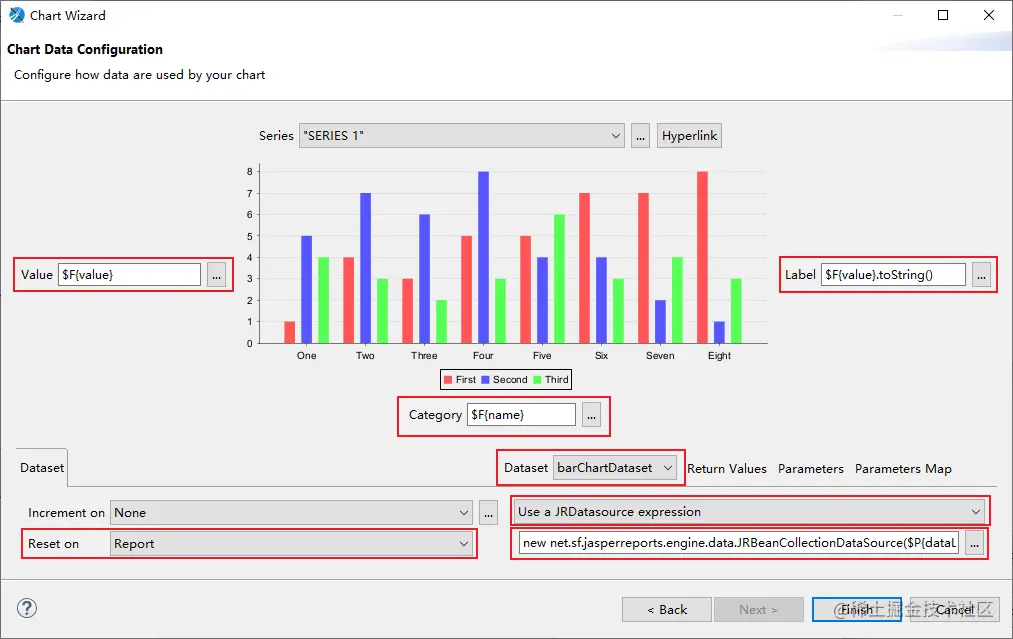Screen dimensions: 1013x639
Task: Switch to the Return Values tab
Action: tap(727, 469)
